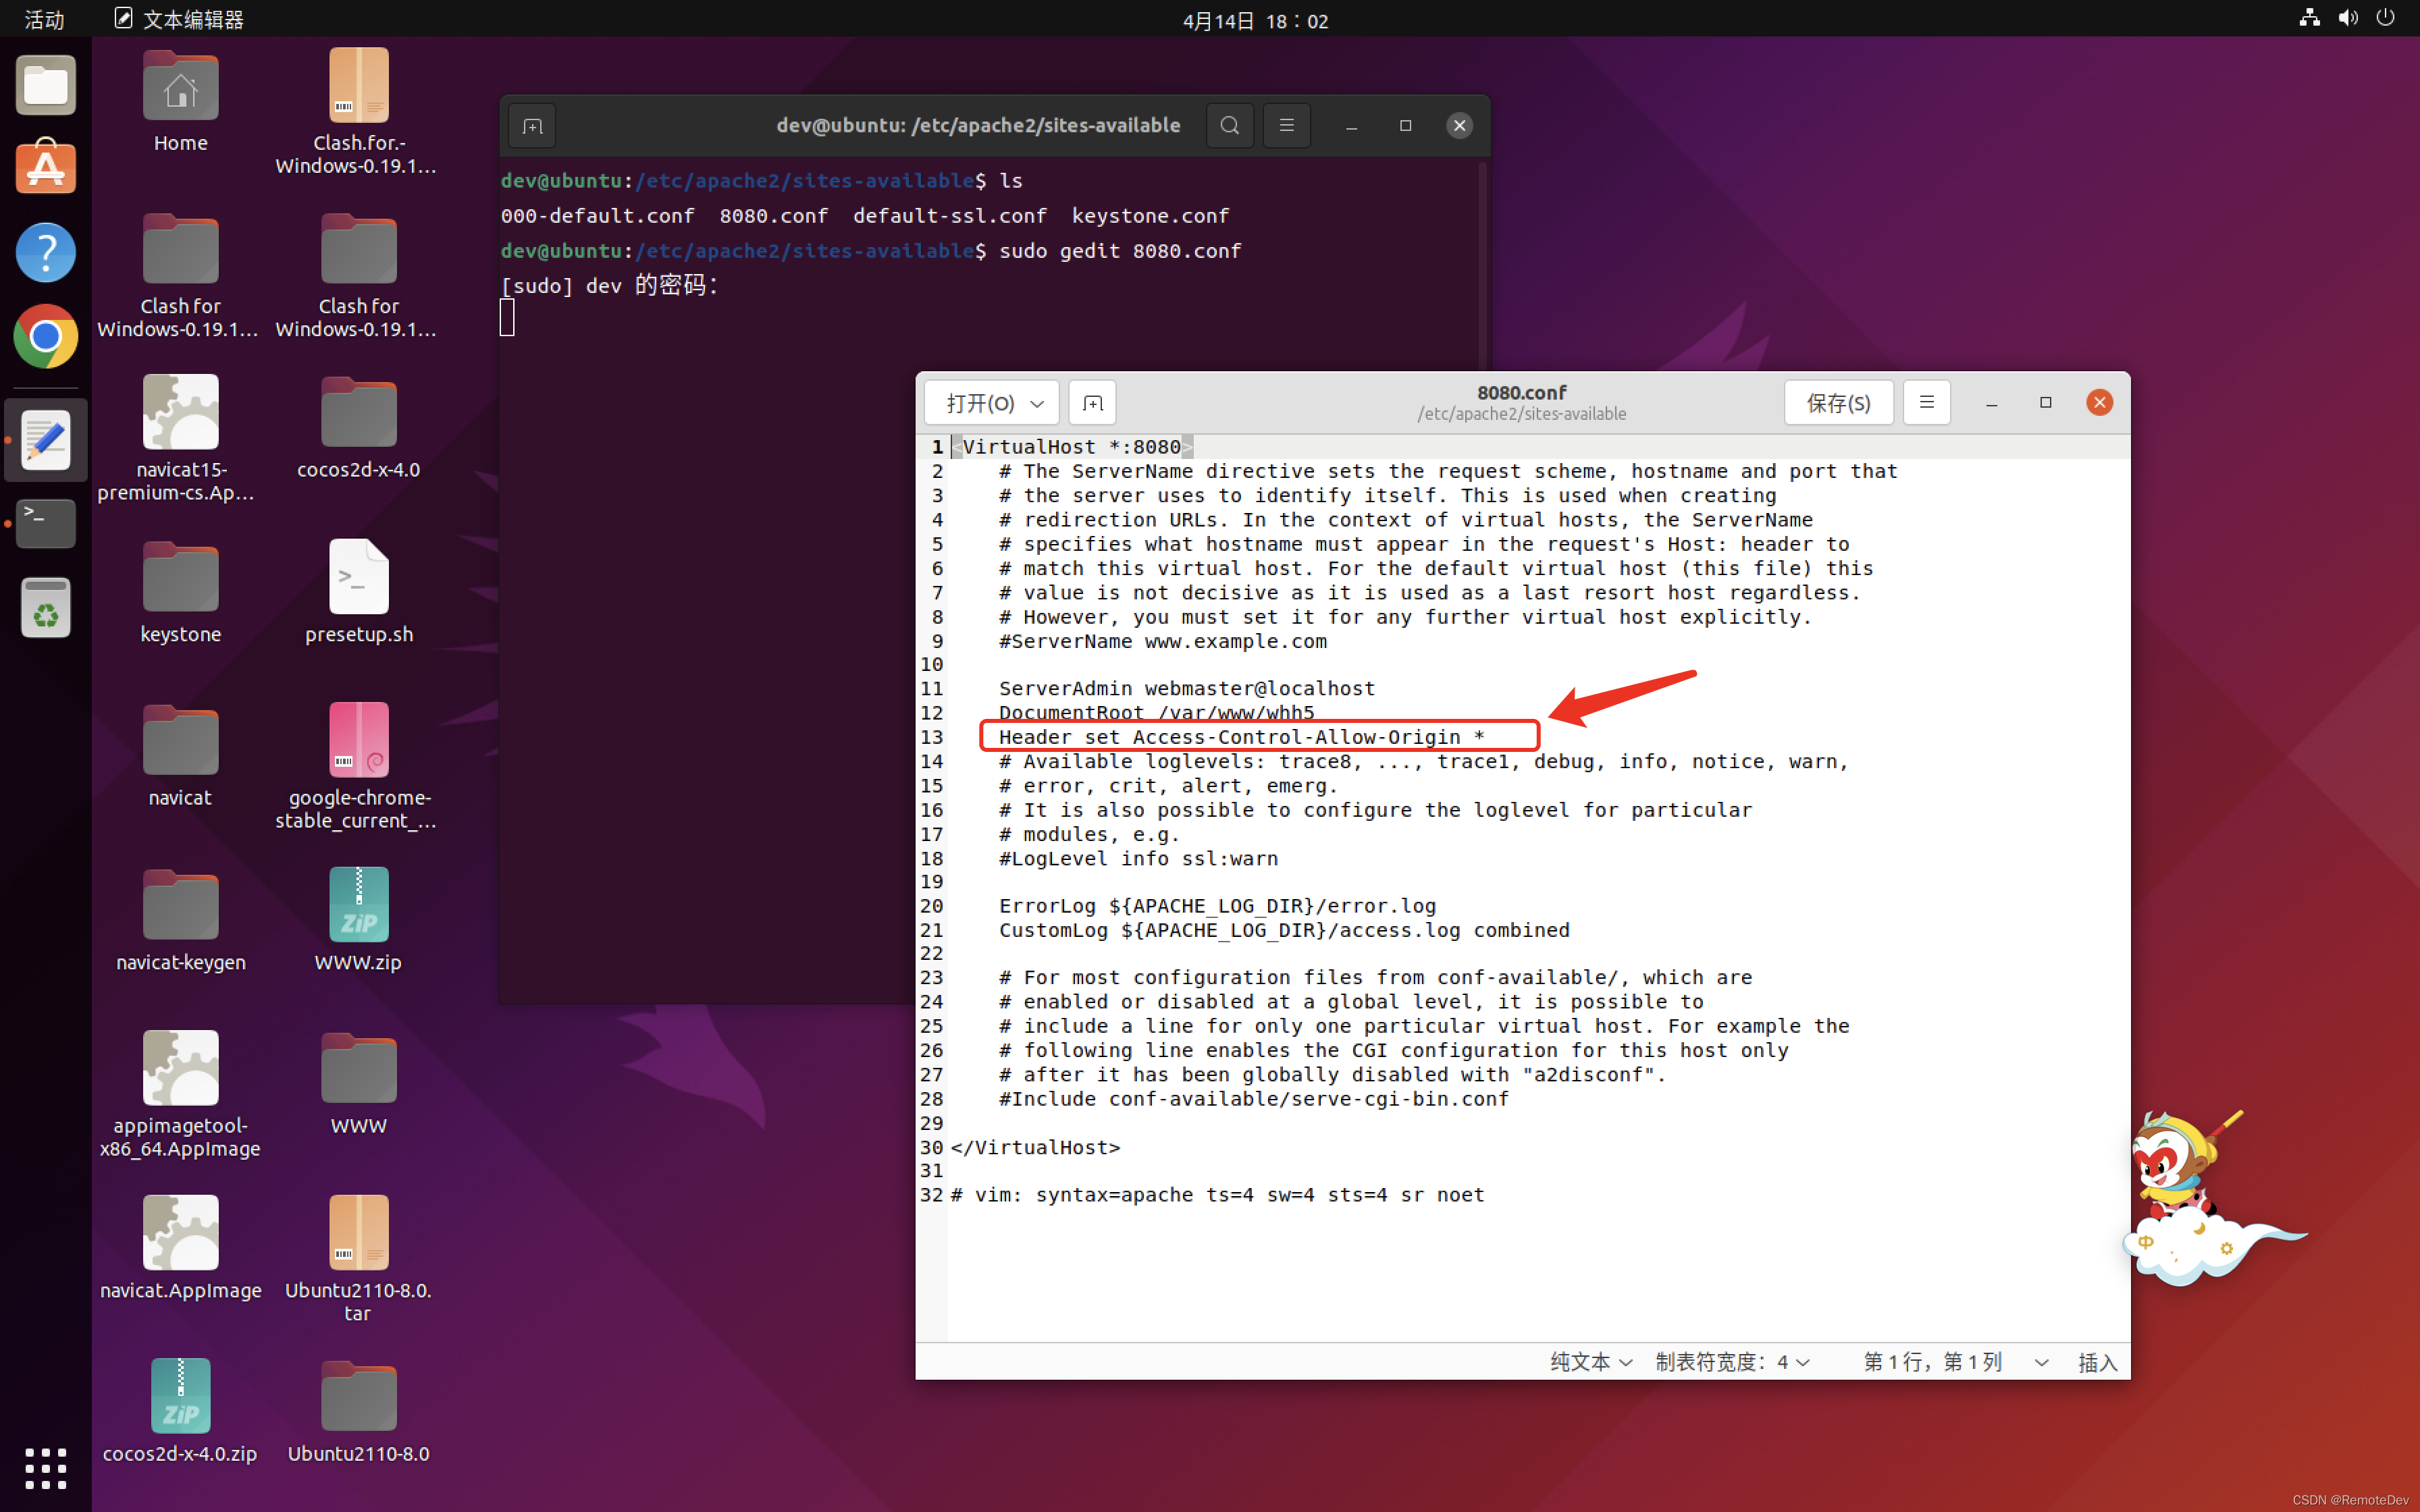
Task: Open clock and calendar in top bar
Action: (x=1256, y=20)
